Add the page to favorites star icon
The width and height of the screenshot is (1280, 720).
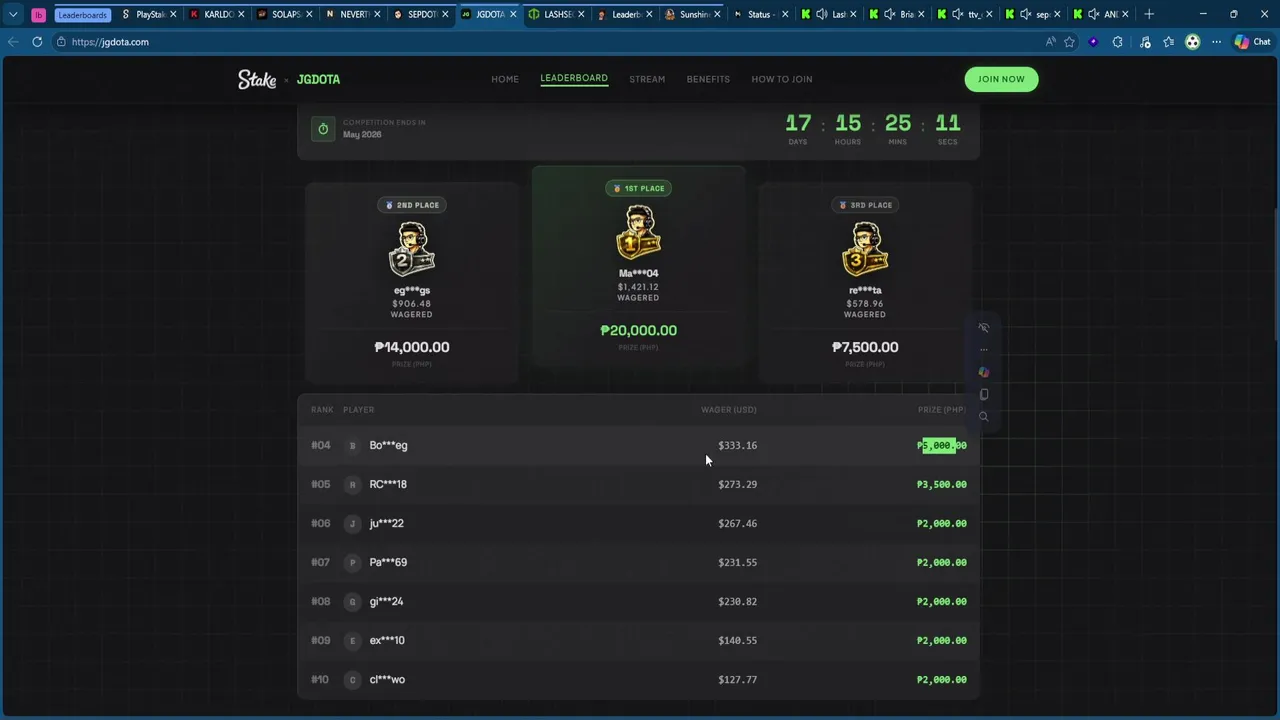pyautogui.click(x=1069, y=42)
